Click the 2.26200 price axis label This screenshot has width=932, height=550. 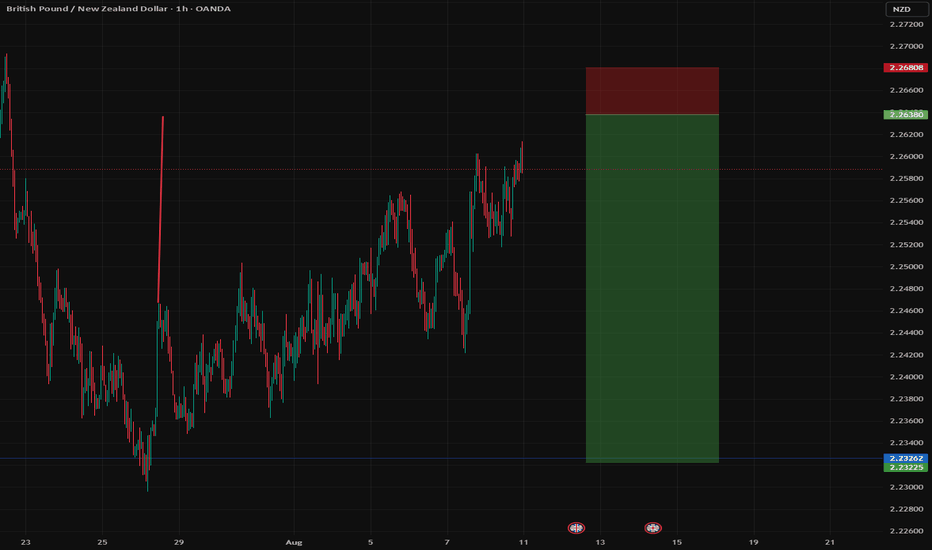pyautogui.click(x=906, y=134)
